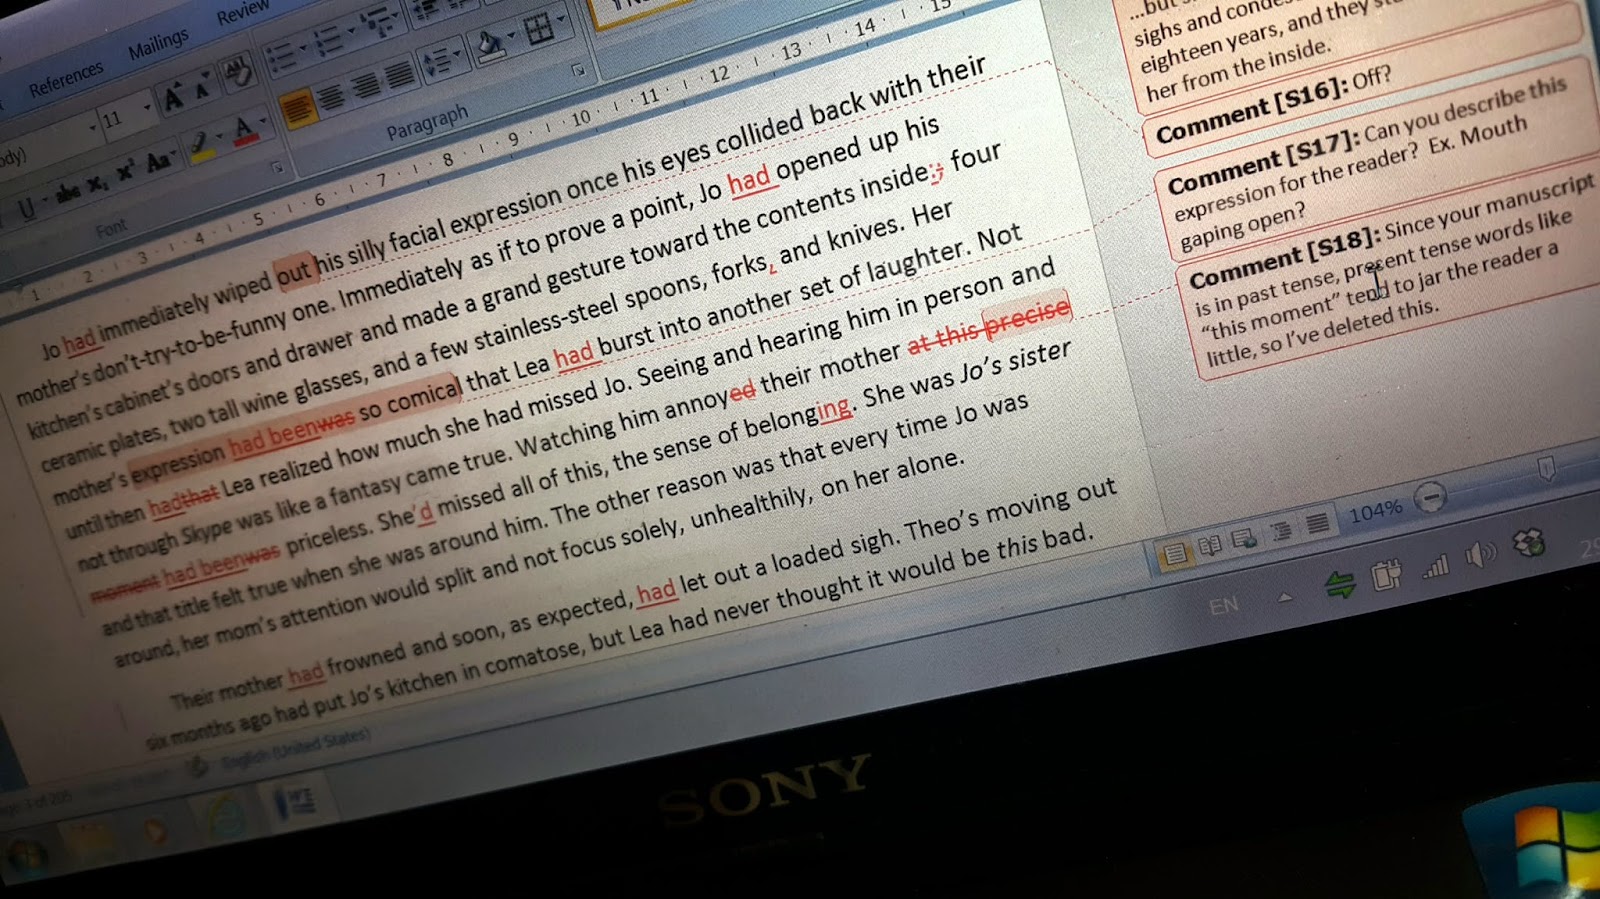Open the bullet library dropdown
Viewport: 1600px width, 899px height.
click(302, 47)
